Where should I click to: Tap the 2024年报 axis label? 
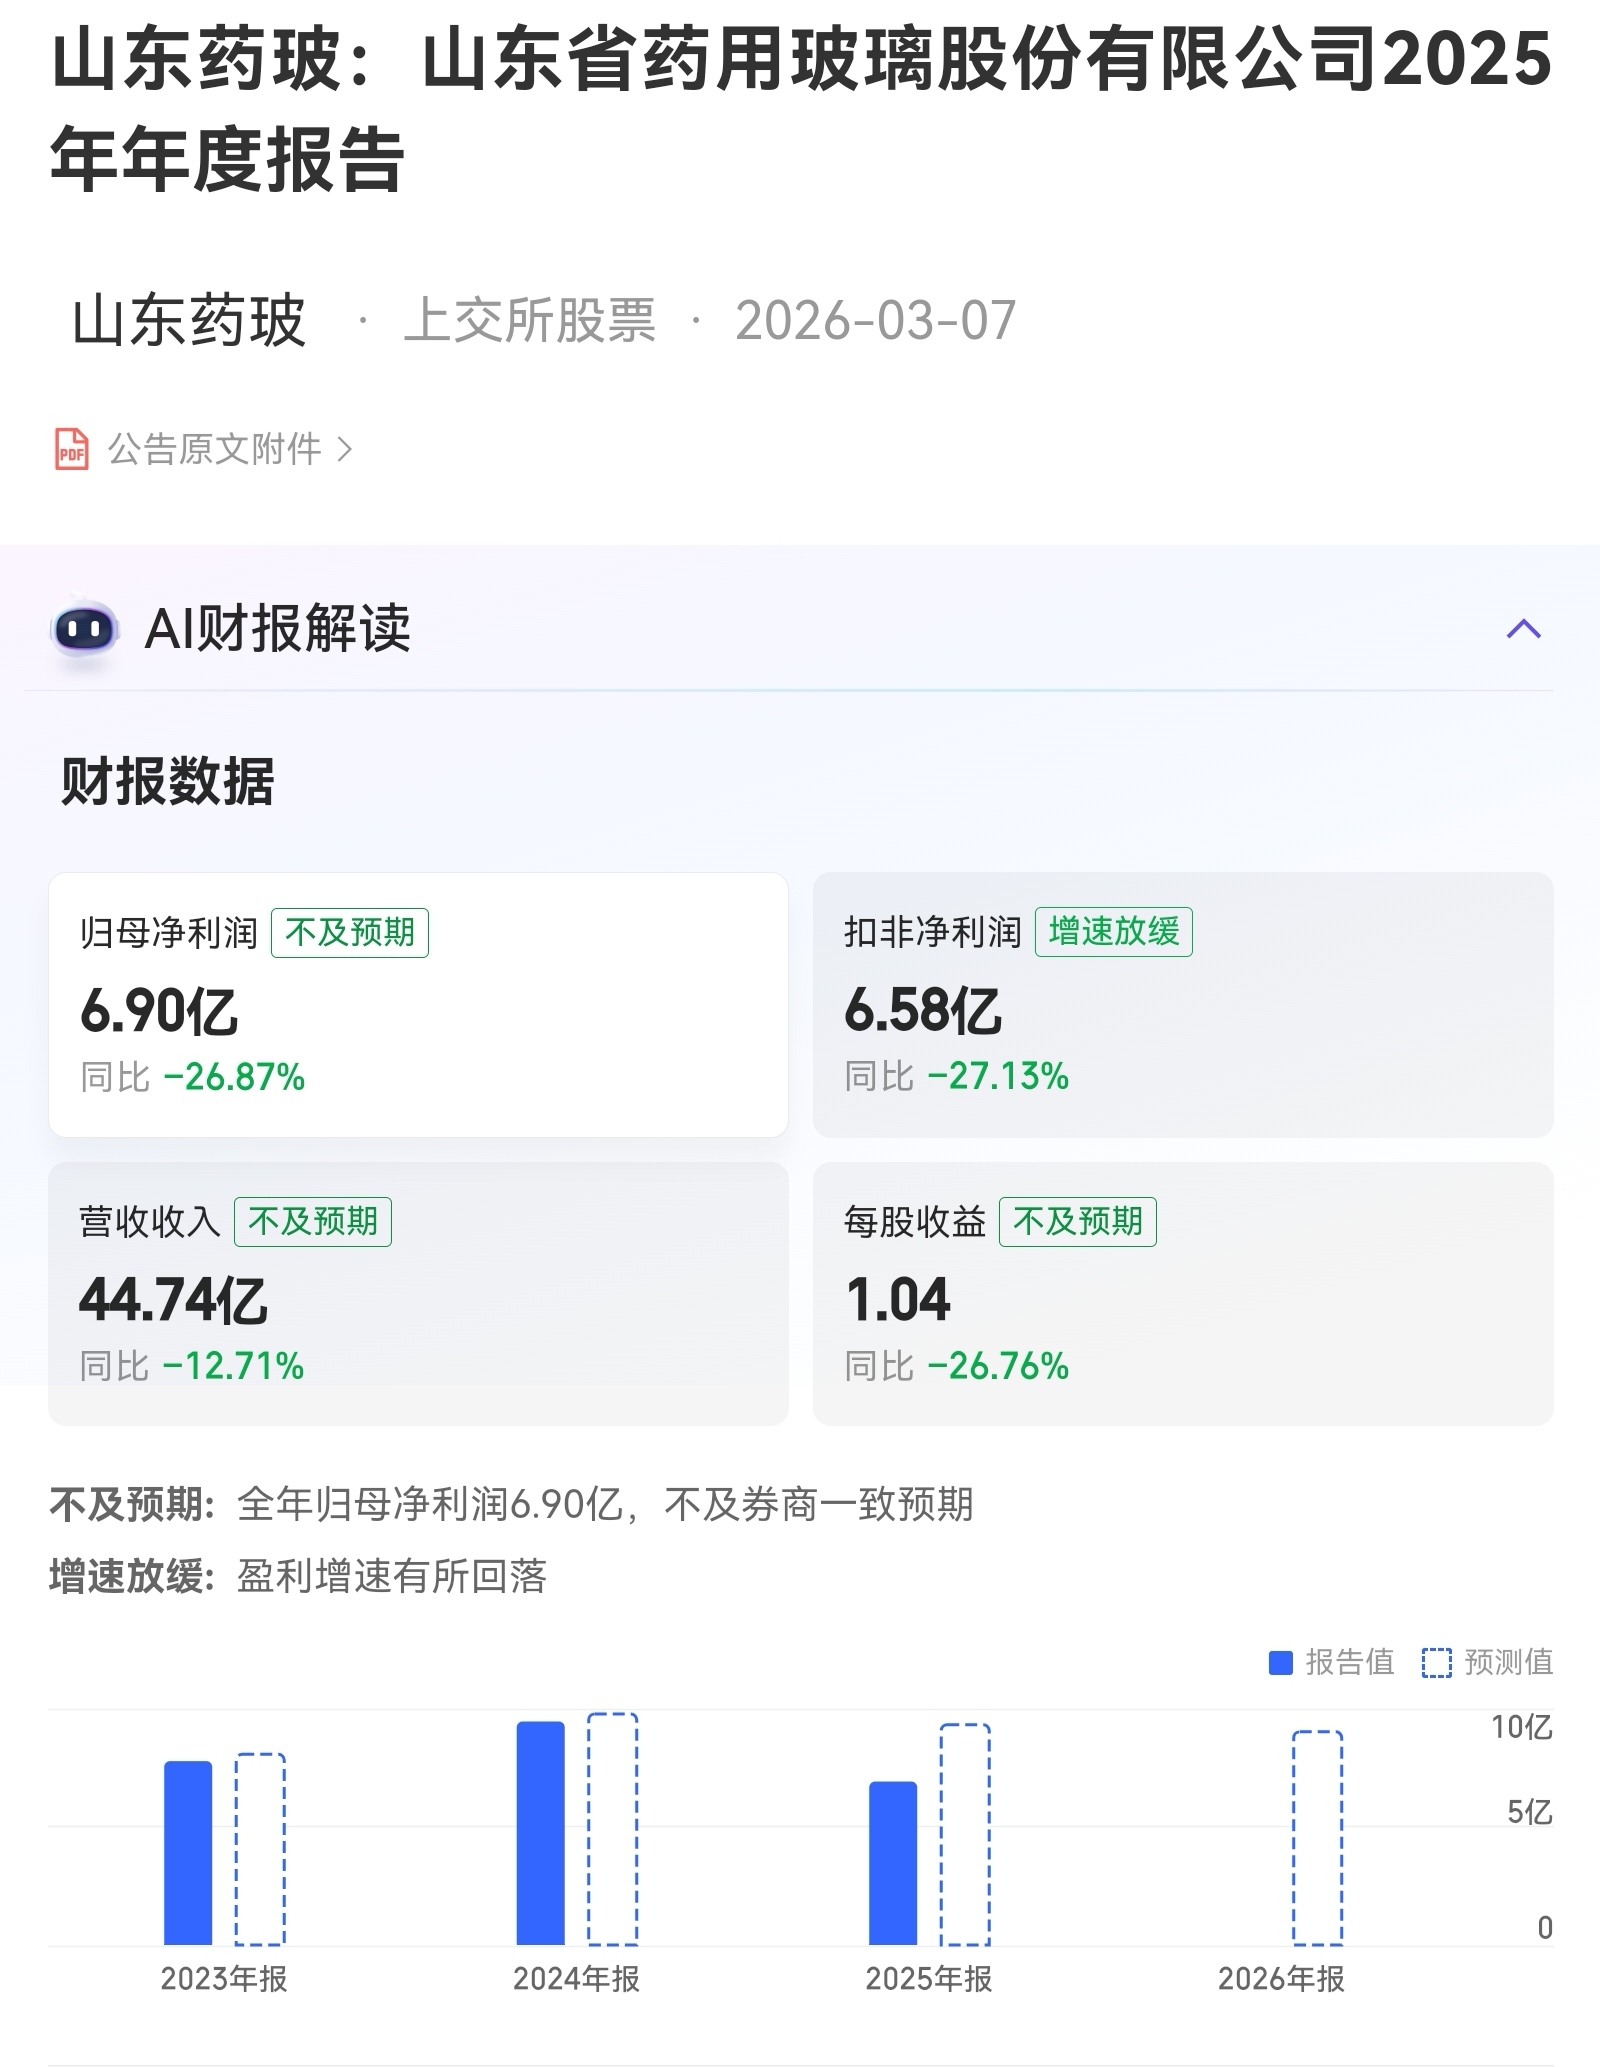click(x=576, y=1979)
